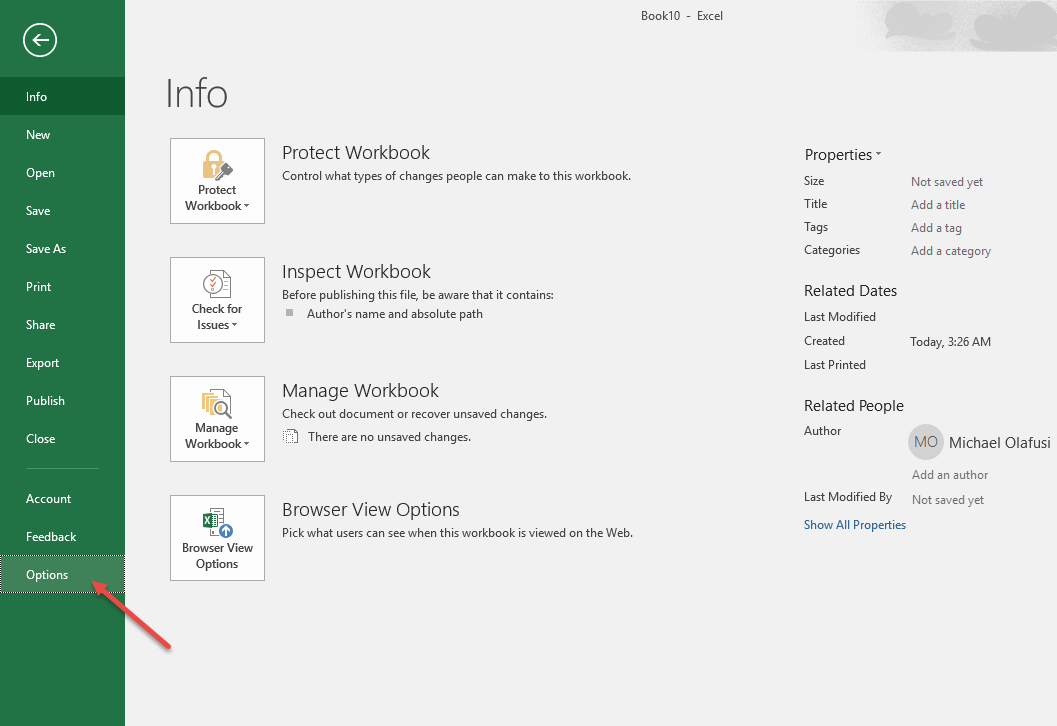Click the Size 'Not saved yet' value
Viewport: 1057px width, 726px height.
tap(946, 181)
